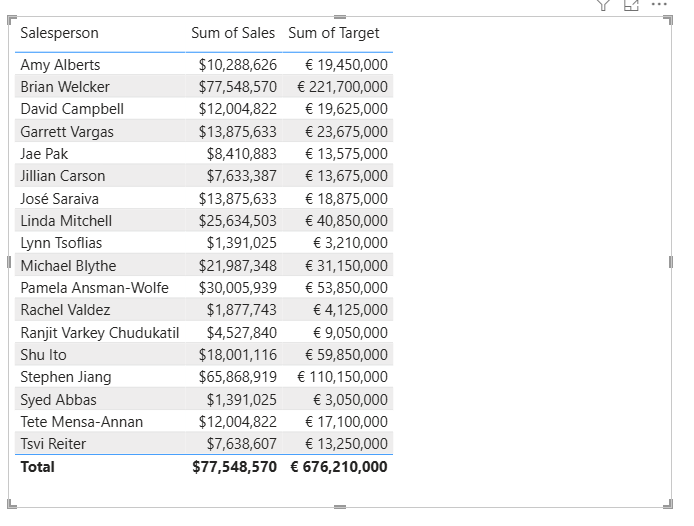This screenshot has height=526, width=694.
Task: Click Stephen Jiang's target value € 110,150,000
Action: coord(342,377)
